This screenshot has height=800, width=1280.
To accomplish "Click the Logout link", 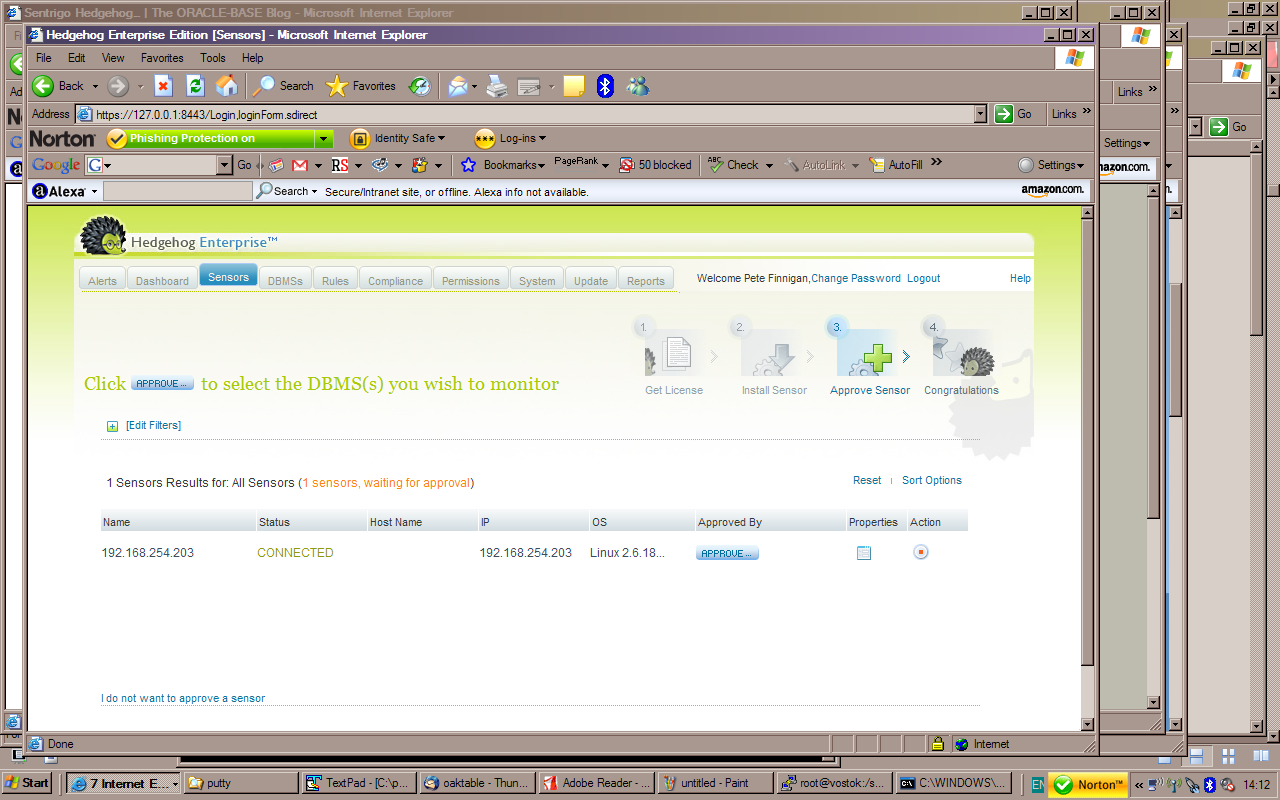I will [x=923, y=278].
